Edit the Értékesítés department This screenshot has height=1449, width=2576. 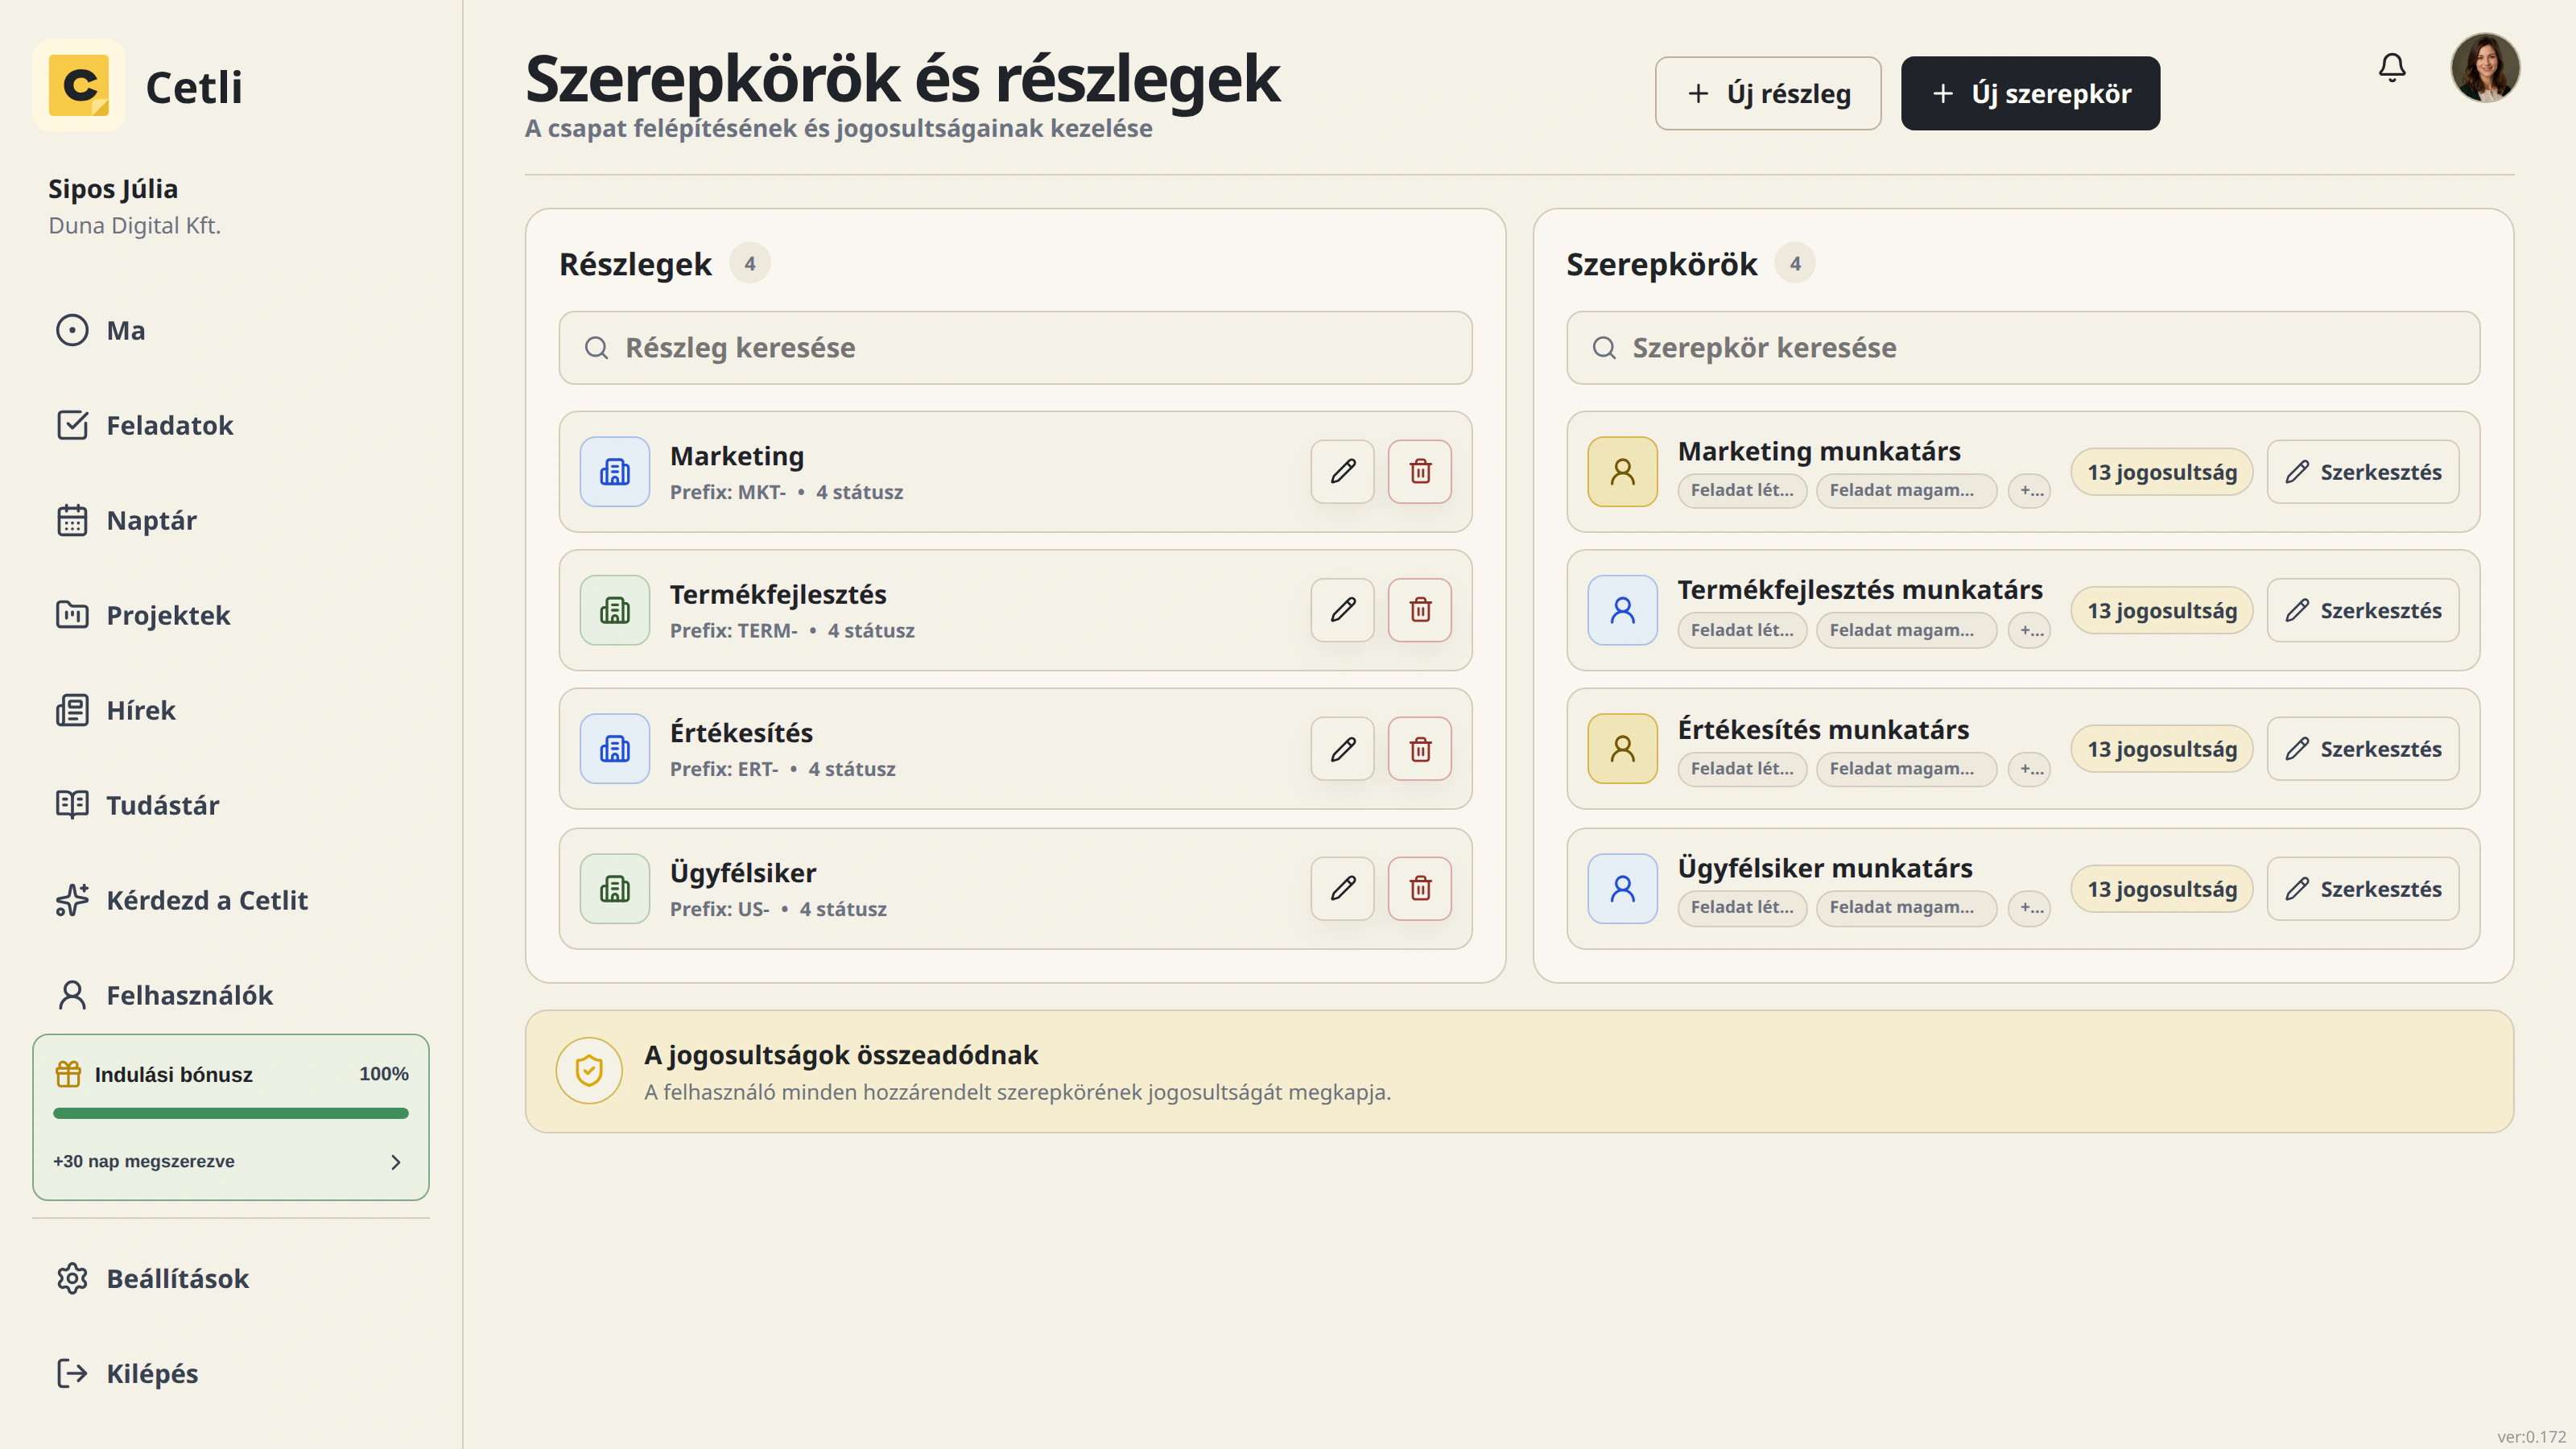coord(1343,749)
